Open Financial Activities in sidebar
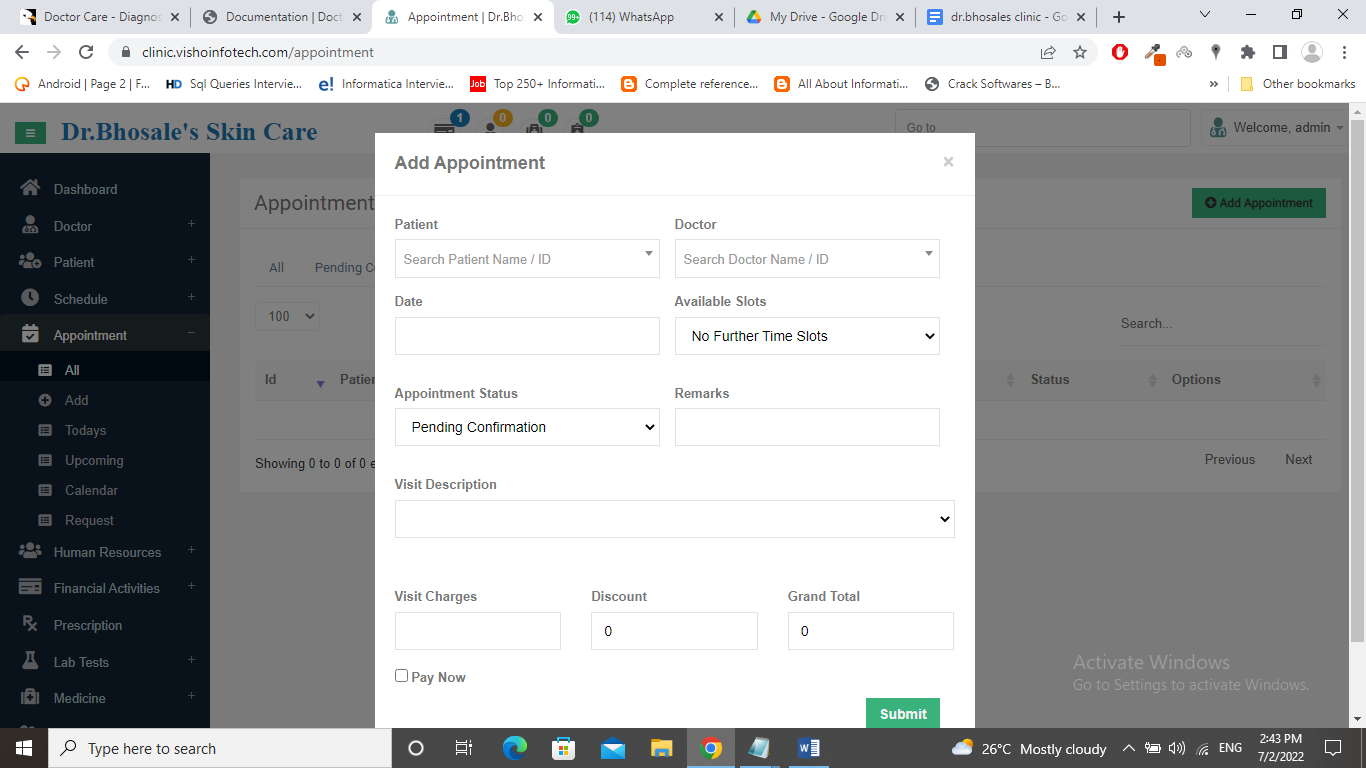The width and height of the screenshot is (1366, 768). [x=106, y=588]
